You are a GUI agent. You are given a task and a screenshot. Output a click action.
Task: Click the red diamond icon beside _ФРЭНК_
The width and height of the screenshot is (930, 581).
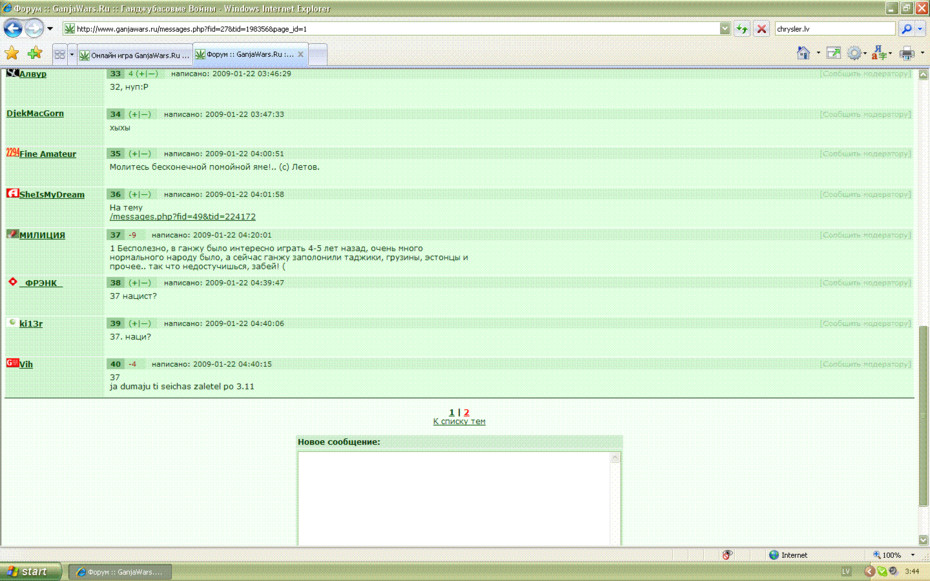(12, 282)
